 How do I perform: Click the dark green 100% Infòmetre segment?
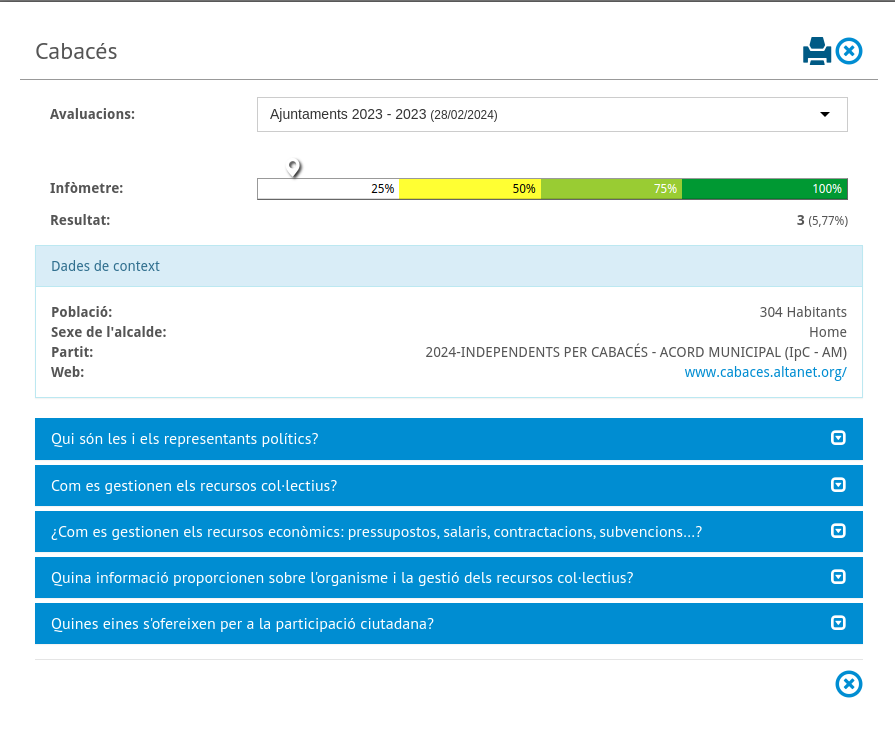764,189
